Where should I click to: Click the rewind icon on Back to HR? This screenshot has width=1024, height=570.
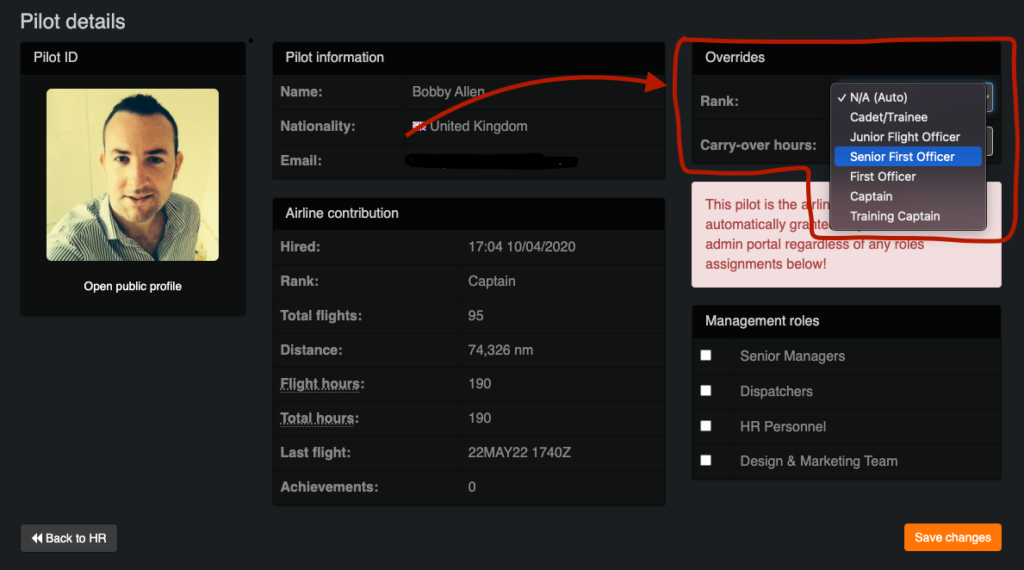coord(37,538)
